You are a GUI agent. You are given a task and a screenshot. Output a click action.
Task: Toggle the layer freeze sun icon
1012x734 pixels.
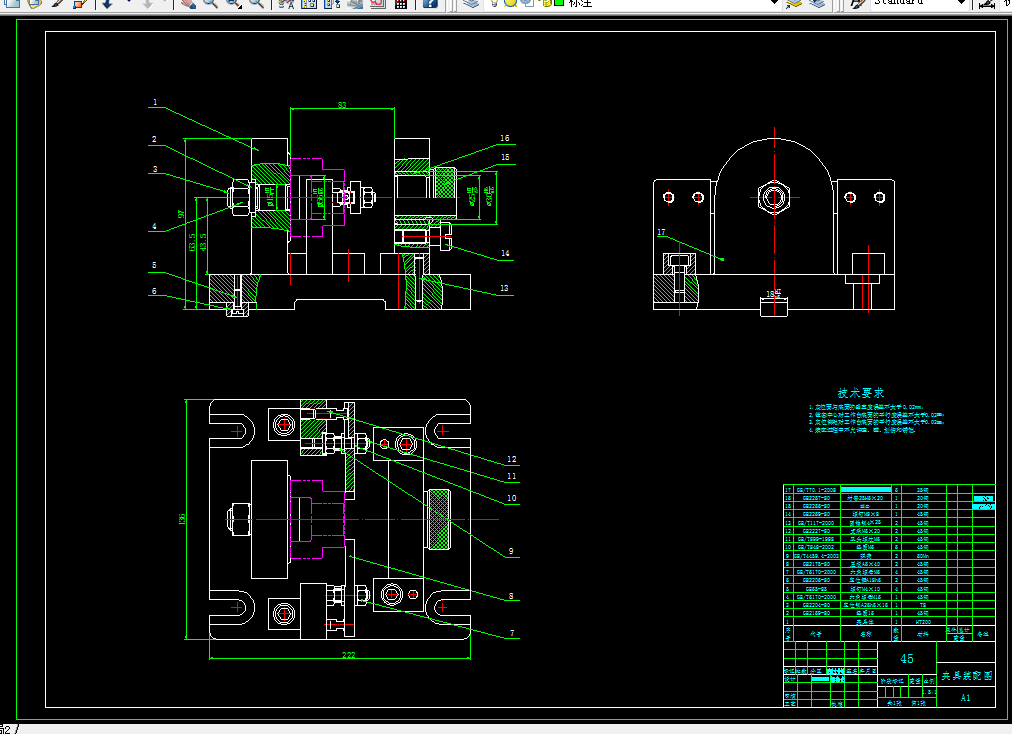[x=510, y=3]
